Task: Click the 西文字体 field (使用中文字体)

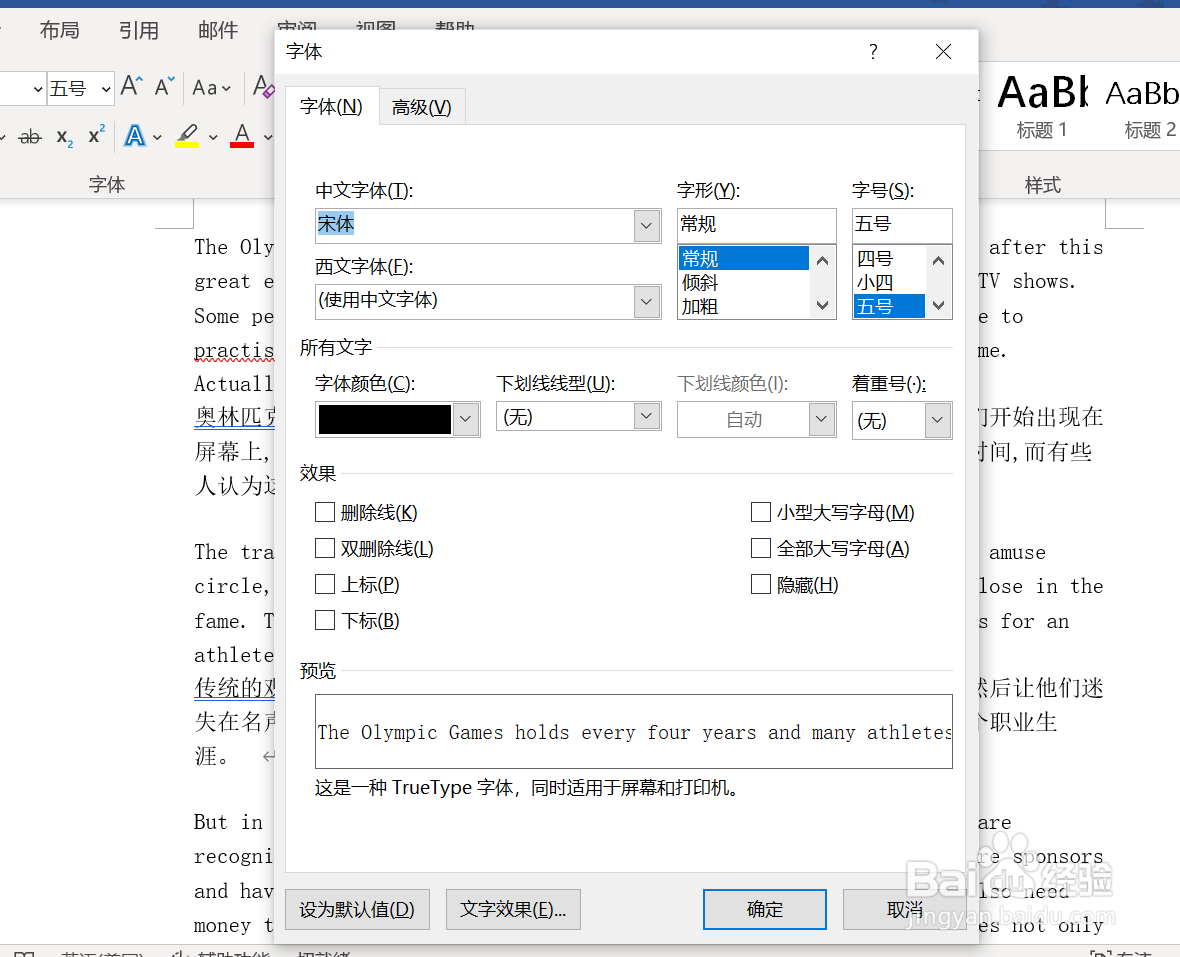Action: coord(475,302)
